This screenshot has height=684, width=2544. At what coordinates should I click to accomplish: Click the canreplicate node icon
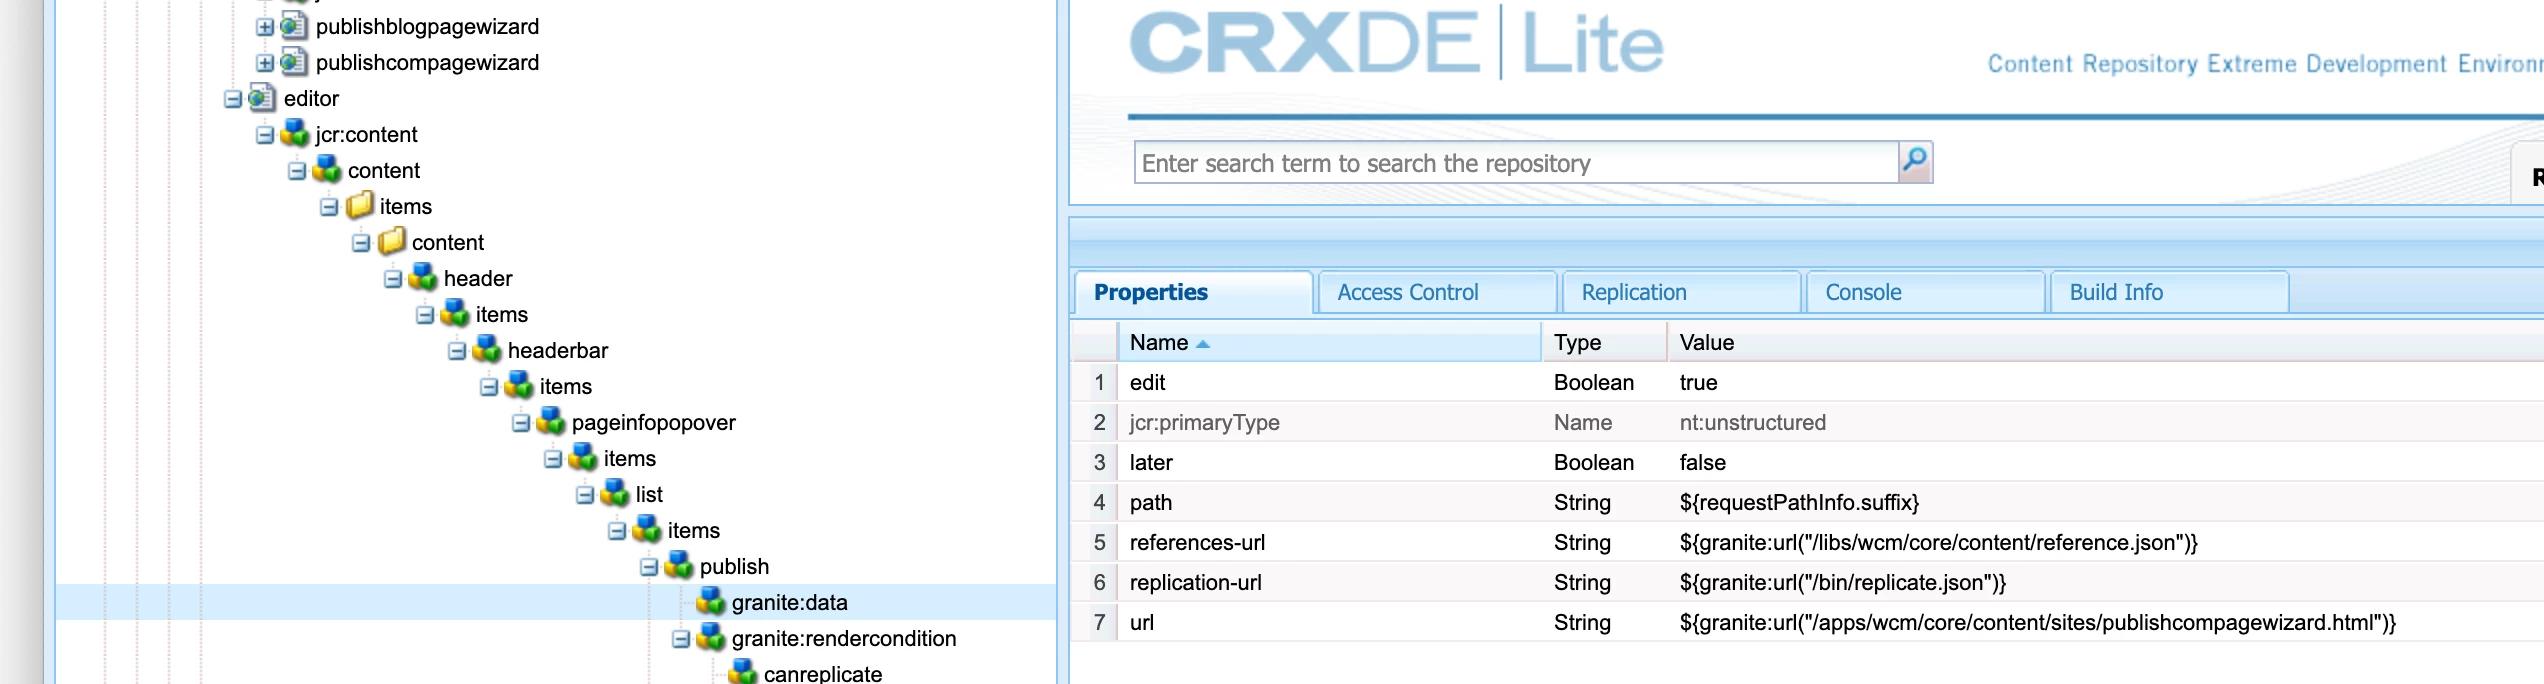coord(742,672)
